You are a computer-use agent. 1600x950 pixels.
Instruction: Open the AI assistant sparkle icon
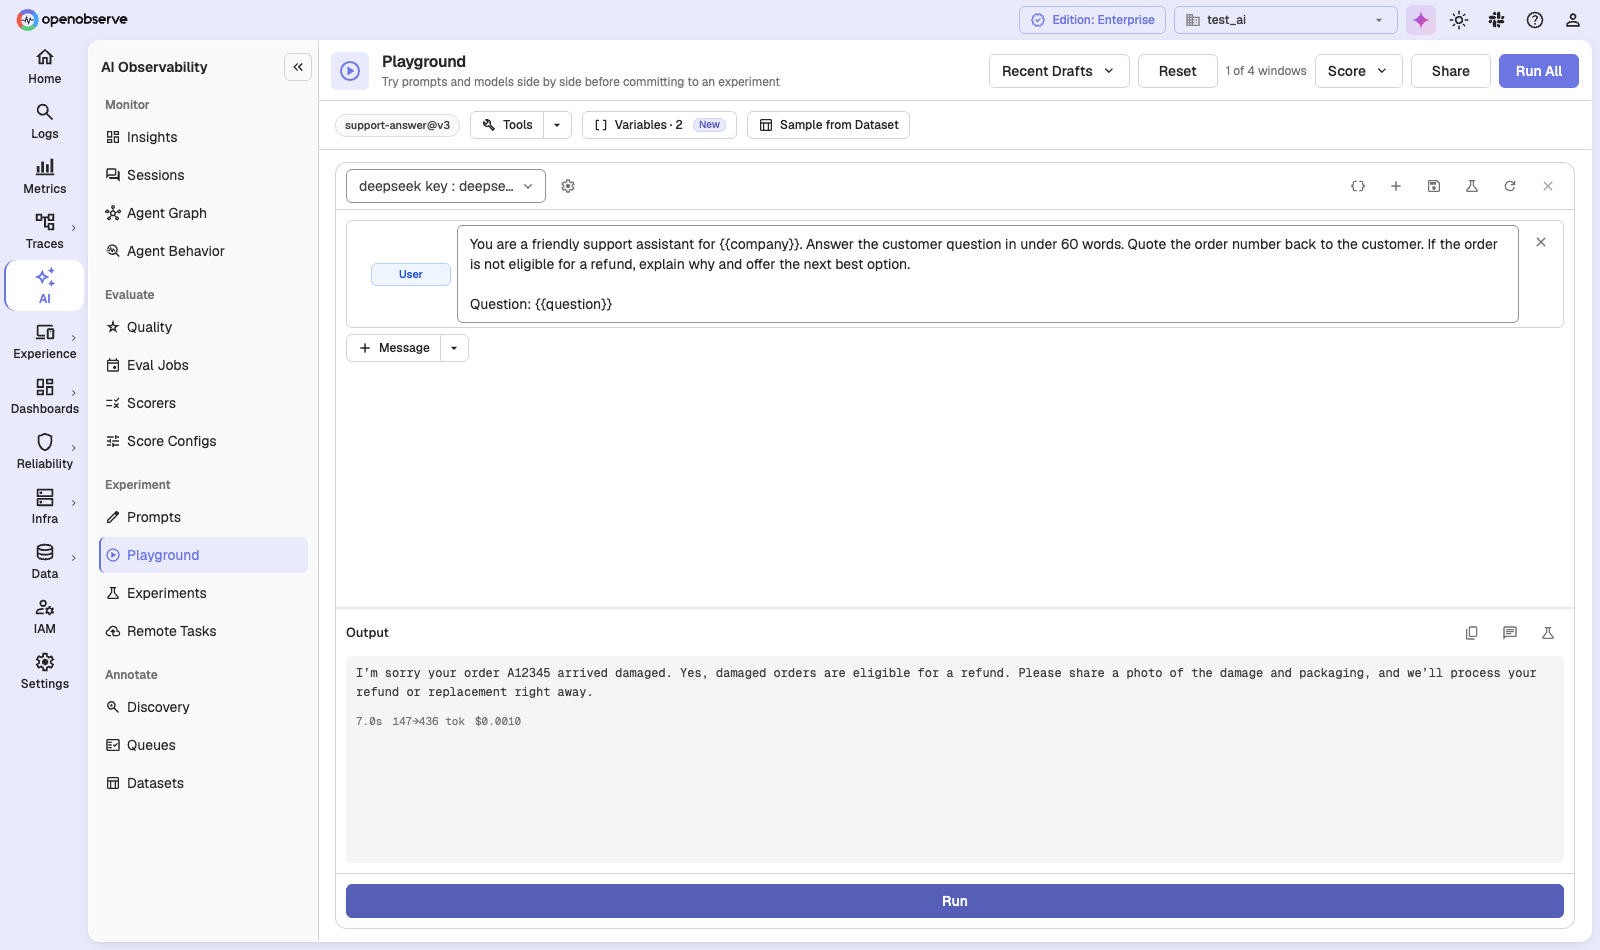coord(1421,20)
